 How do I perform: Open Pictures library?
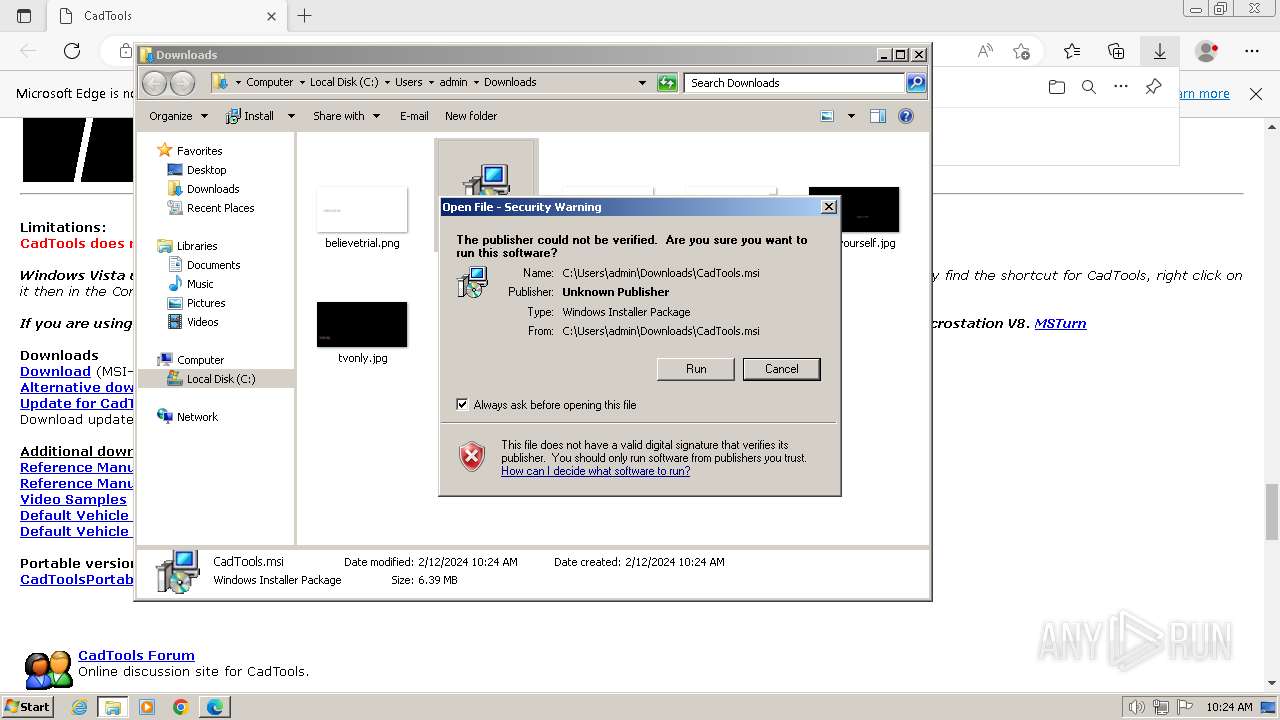[206, 303]
